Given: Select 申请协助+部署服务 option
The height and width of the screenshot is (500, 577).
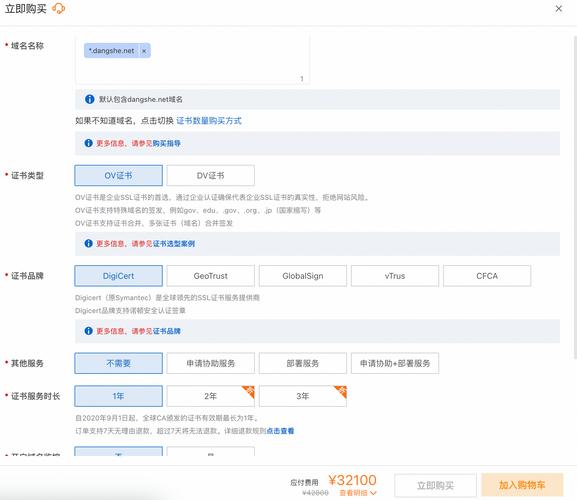Looking at the screenshot, I should point(395,364).
